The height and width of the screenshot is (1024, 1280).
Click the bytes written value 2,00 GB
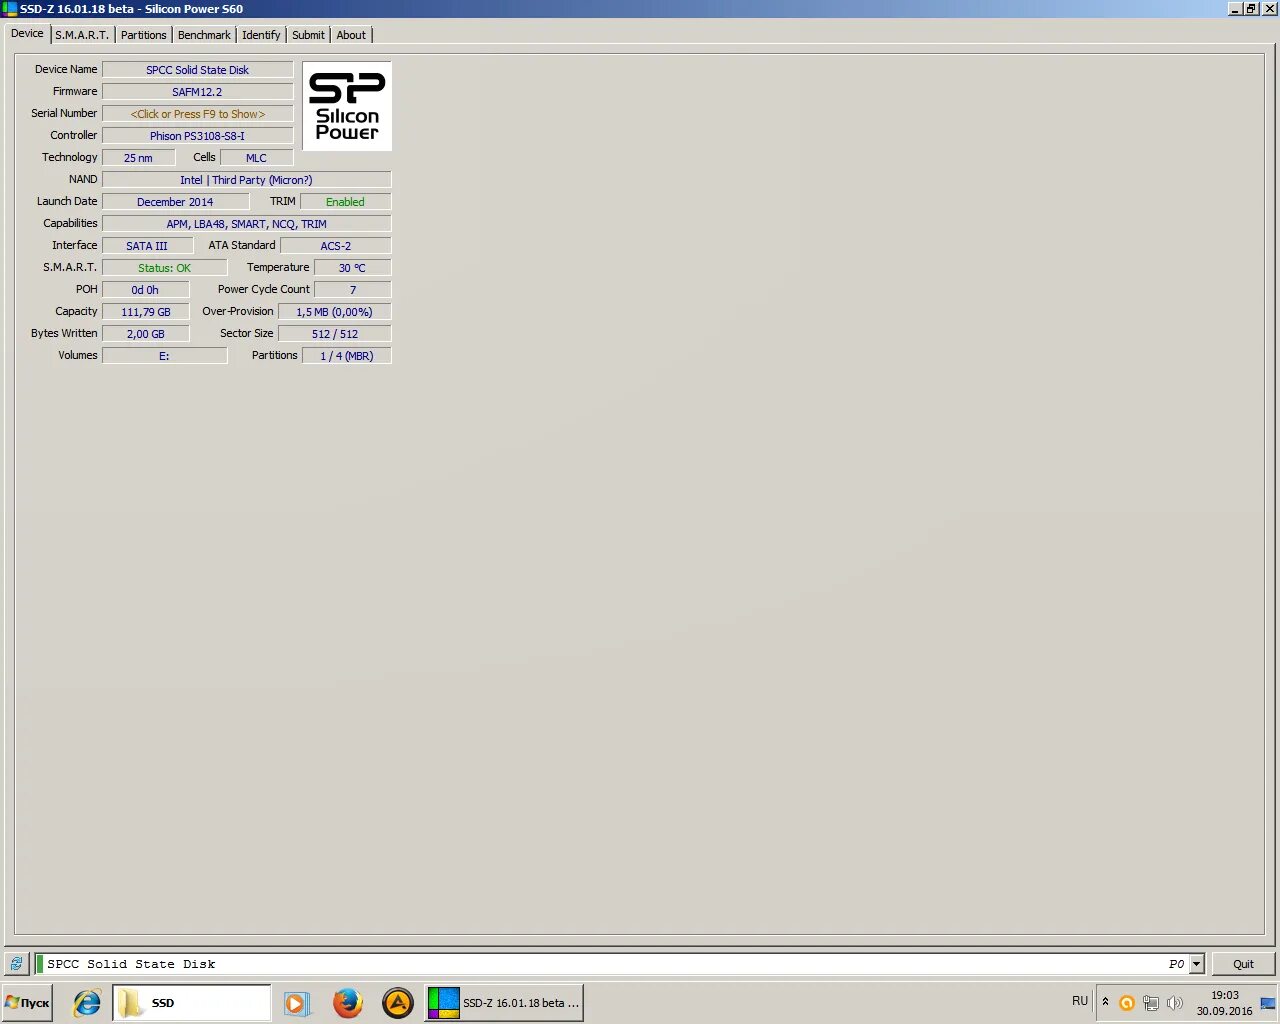146,334
